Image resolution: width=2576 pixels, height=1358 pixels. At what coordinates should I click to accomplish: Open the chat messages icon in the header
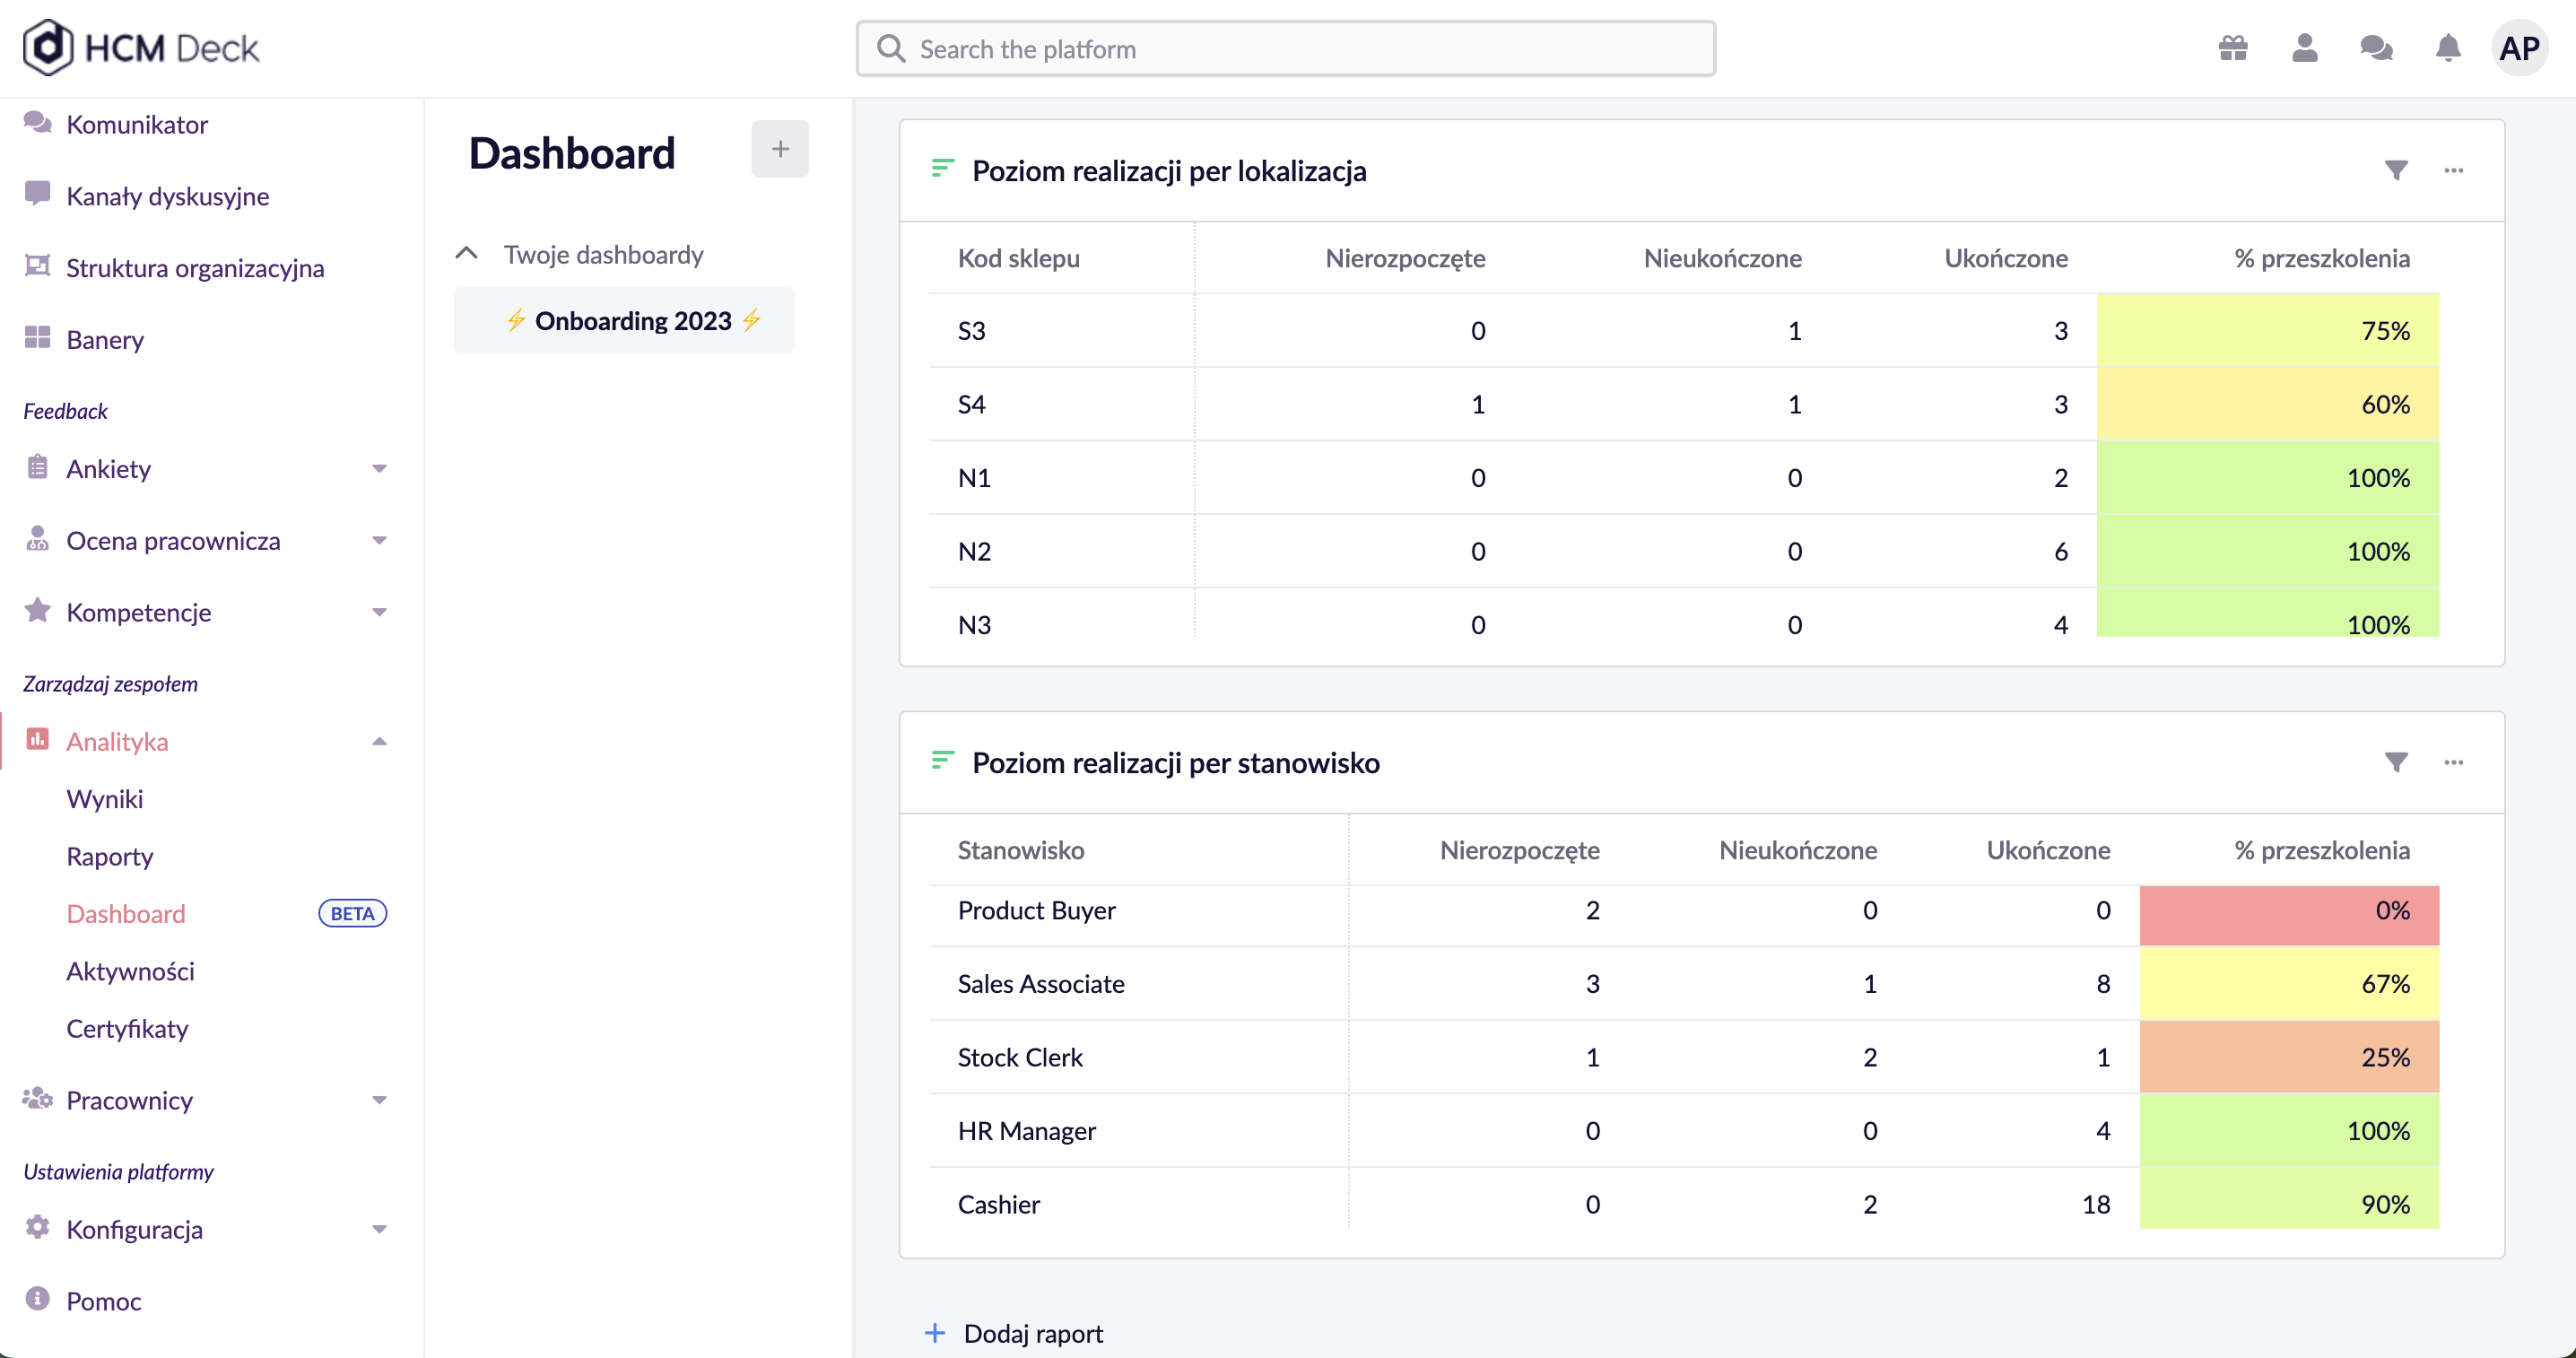tap(2377, 48)
